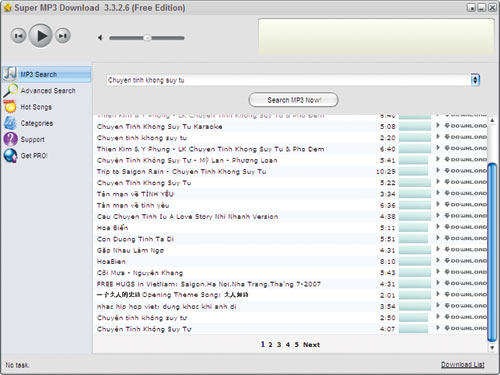Preview Trip to Saigon Rain track
The width and height of the screenshot is (500, 375).
438,170
